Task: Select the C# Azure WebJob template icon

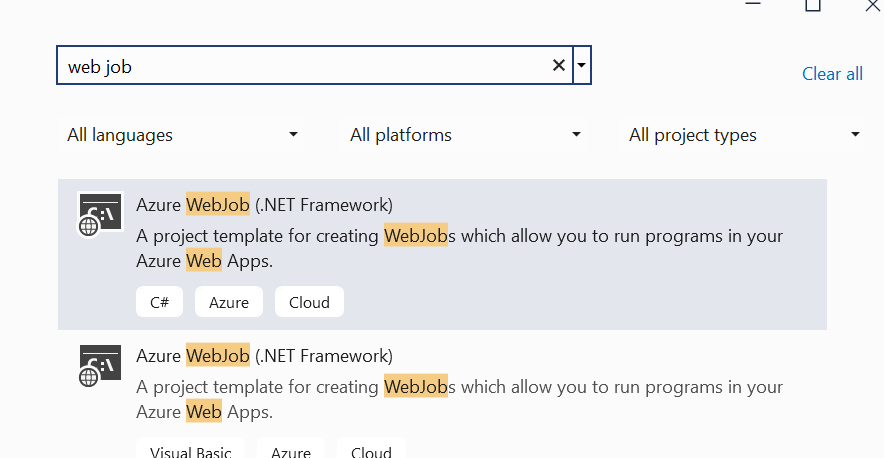Action: (x=100, y=214)
